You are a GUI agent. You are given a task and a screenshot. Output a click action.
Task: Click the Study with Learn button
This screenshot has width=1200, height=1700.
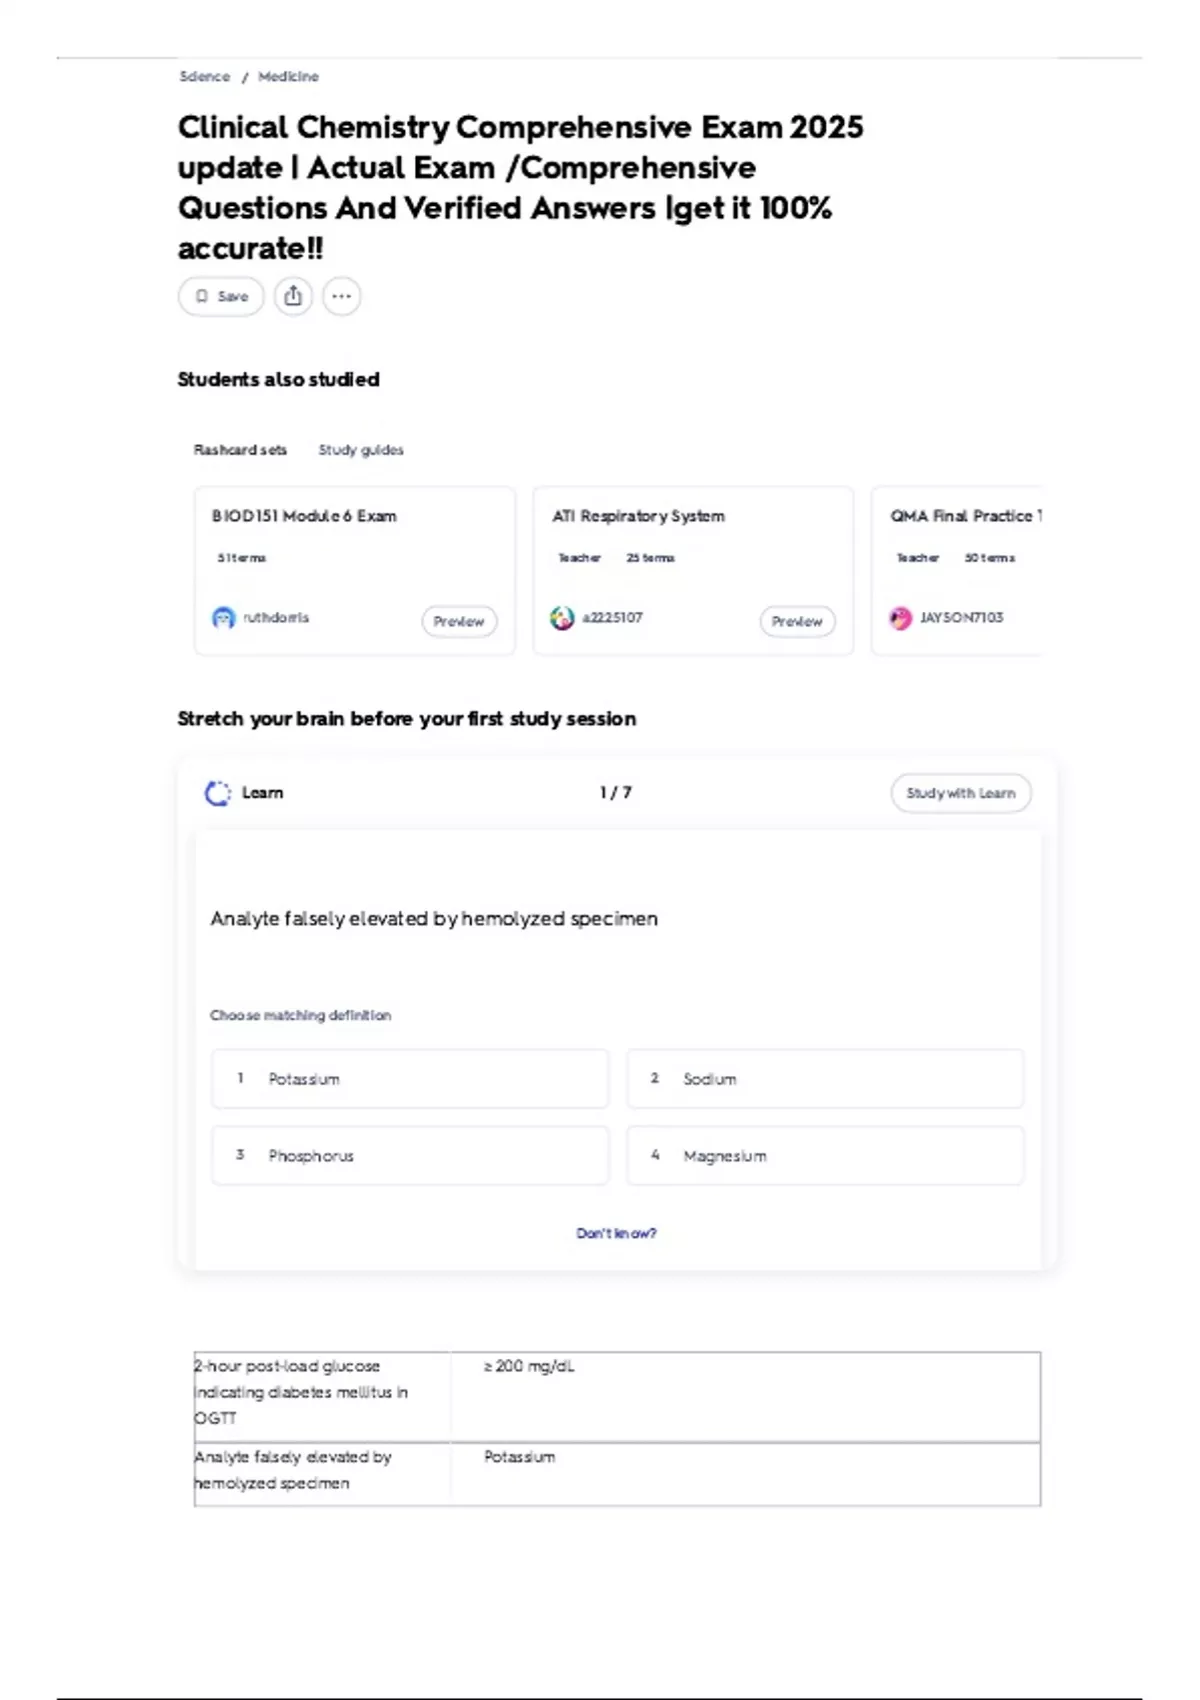(960, 793)
